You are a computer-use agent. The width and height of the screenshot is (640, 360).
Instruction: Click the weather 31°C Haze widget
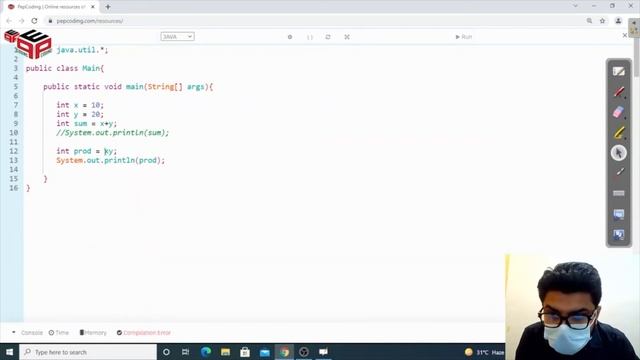484,352
